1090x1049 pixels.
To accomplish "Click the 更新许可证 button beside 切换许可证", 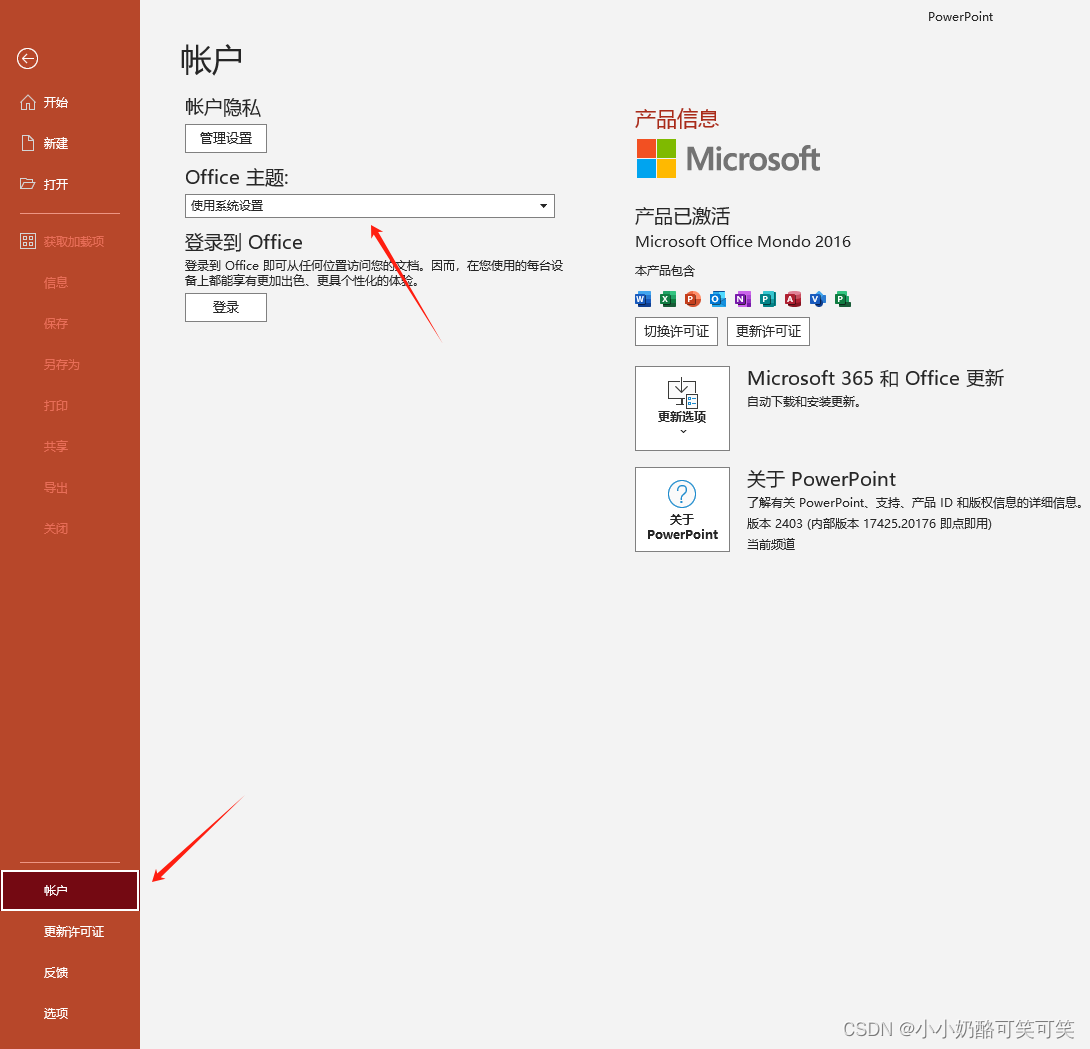I will coord(768,331).
